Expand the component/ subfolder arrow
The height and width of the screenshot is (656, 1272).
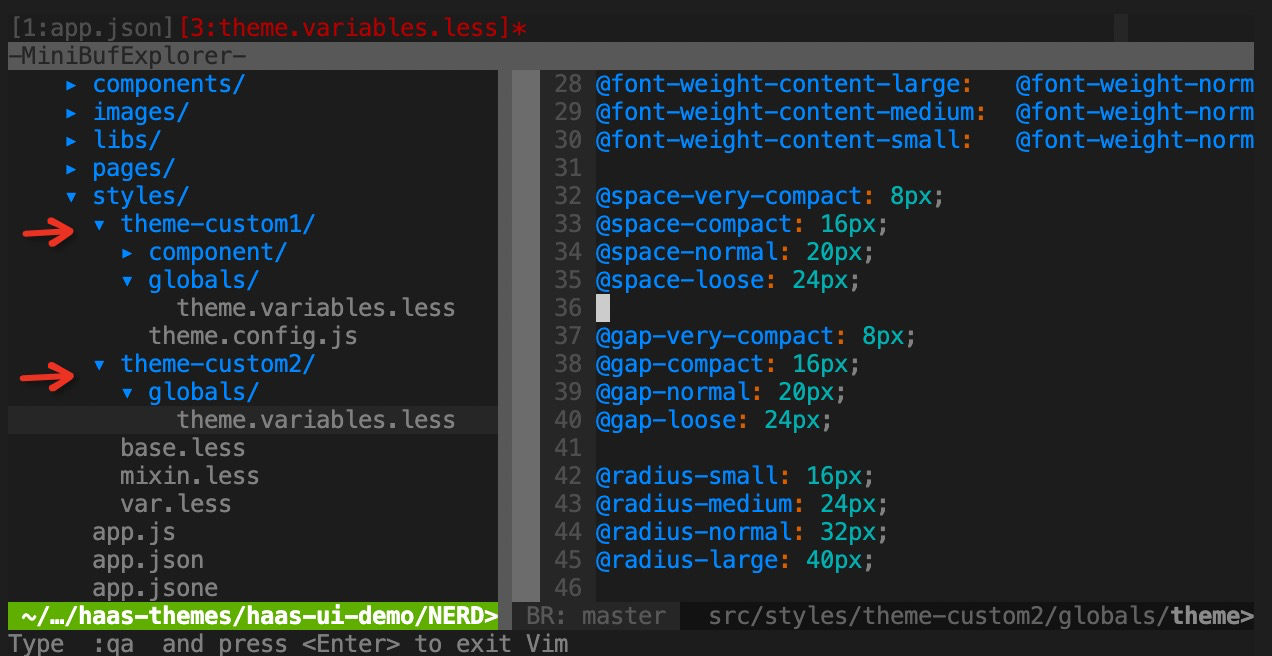(x=127, y=253)
